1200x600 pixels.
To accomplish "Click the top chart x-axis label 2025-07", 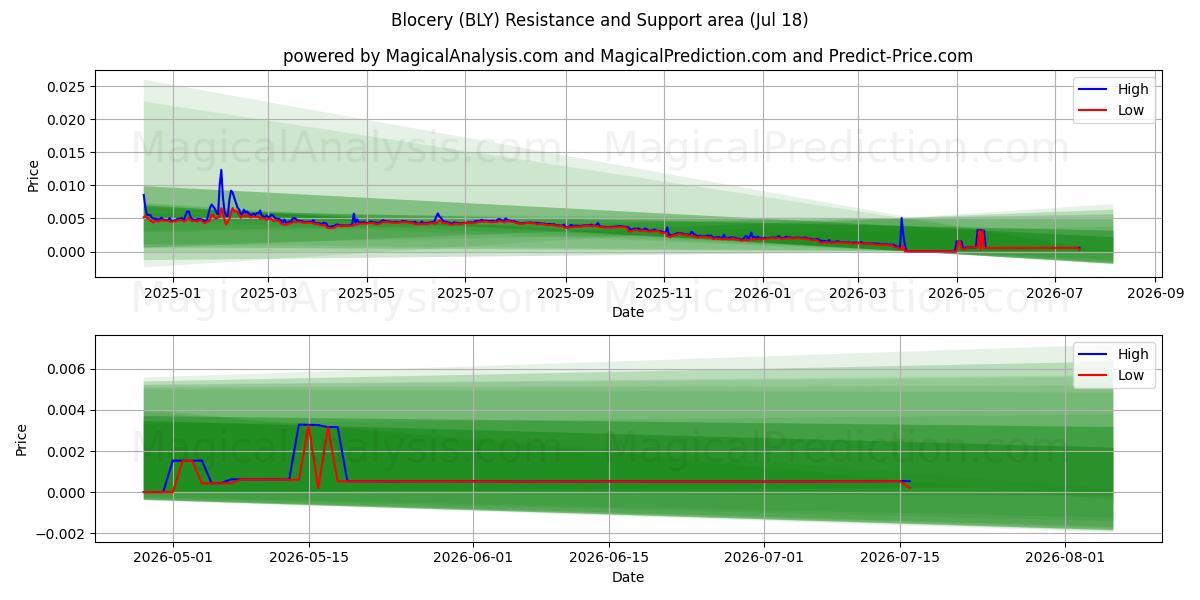I will pyautogui.click(x=466, y=294).
